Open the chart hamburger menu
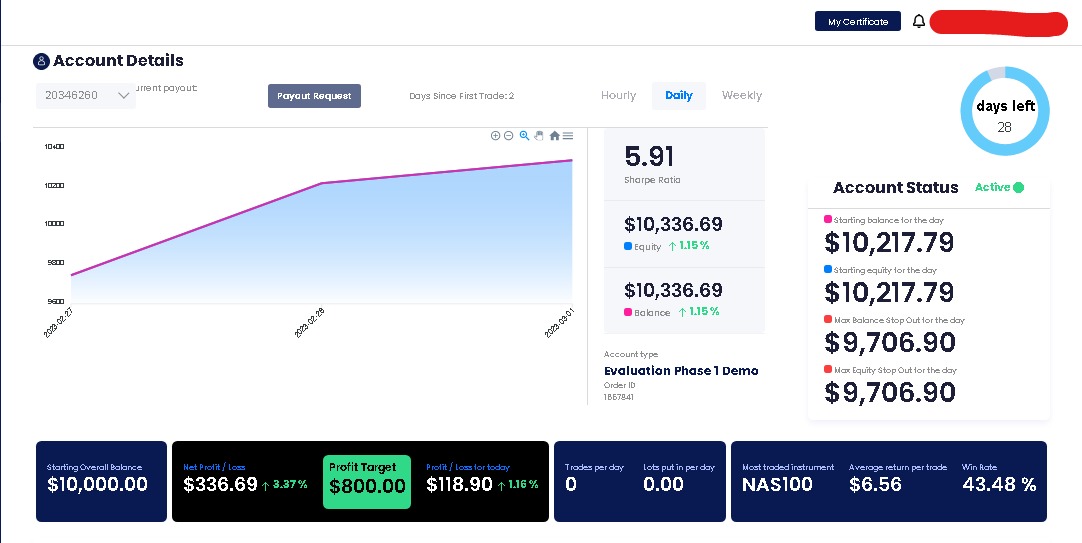 pyautogui.click(x=568, y=135)
